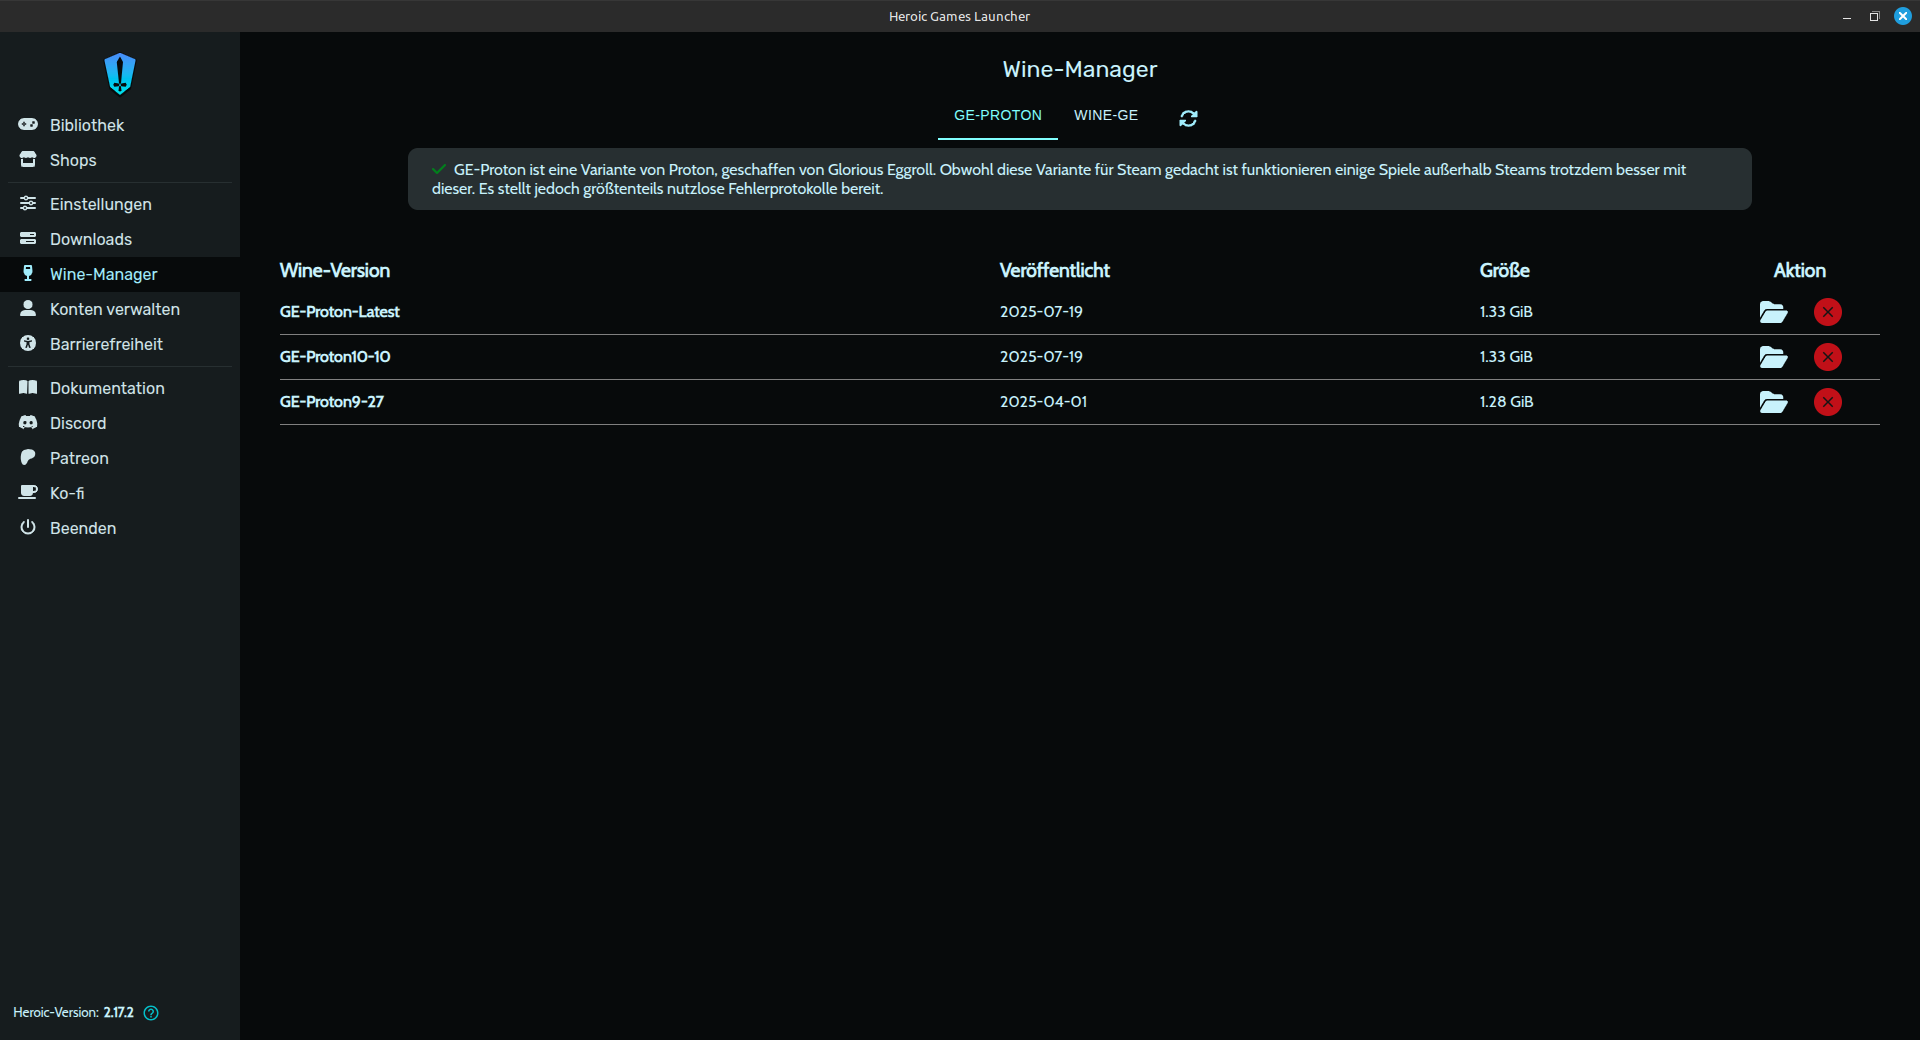Click the Größe column header
Screen dimensions: 1920x1040
[1505, 271]
